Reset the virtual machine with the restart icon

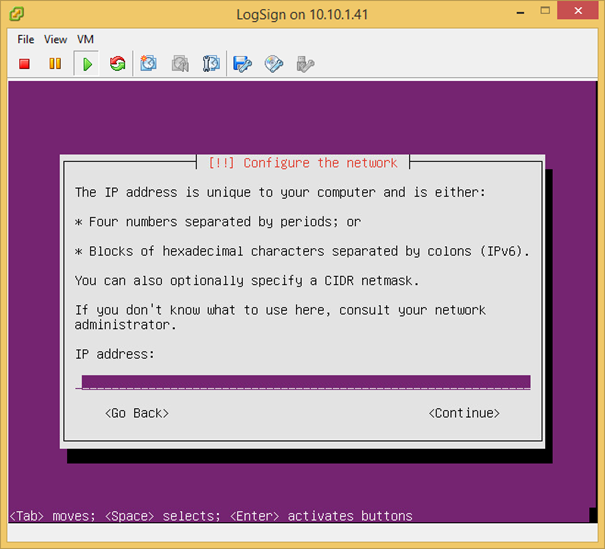pyautogui.click(x=117, y=64)
